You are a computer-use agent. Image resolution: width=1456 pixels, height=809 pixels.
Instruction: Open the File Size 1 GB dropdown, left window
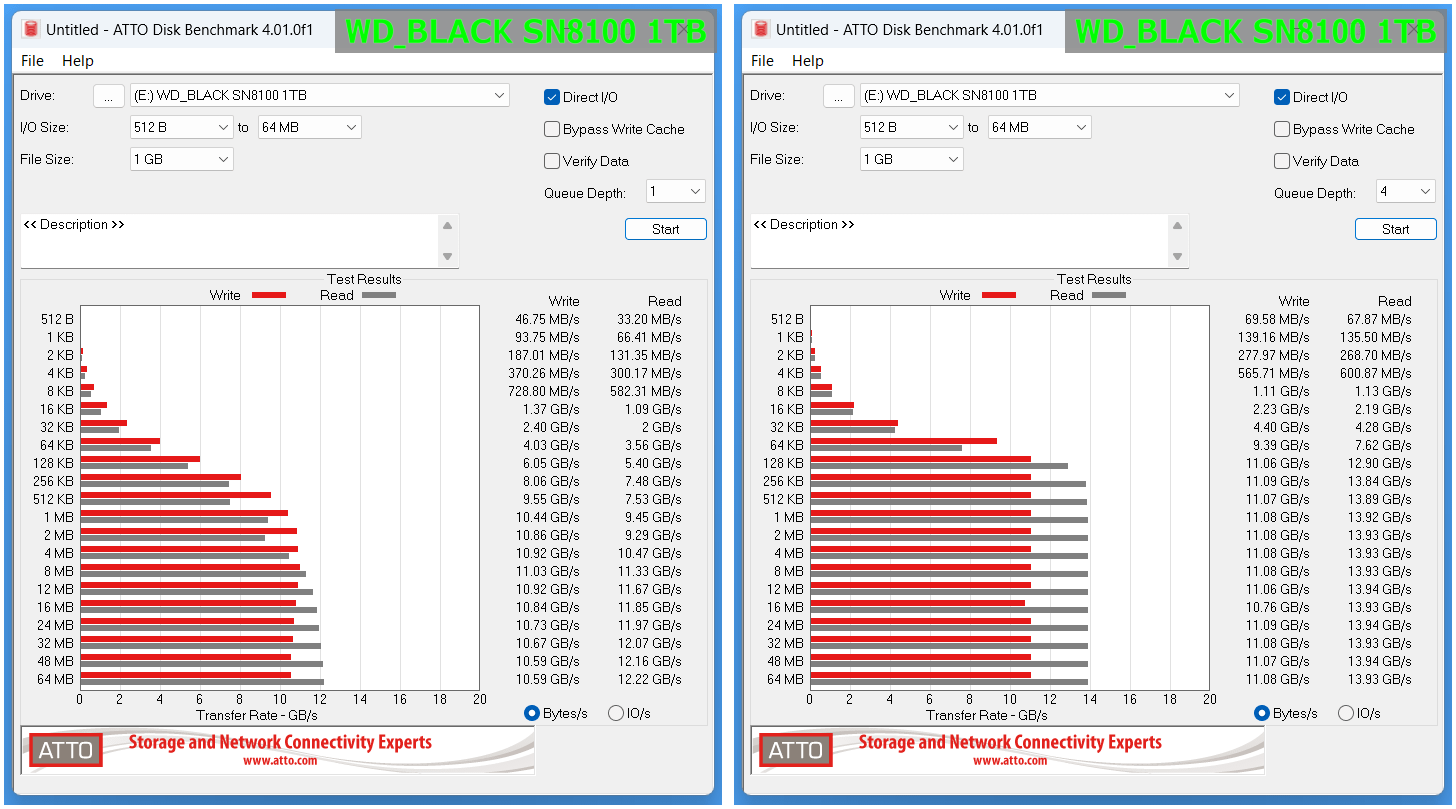(182, 160)
